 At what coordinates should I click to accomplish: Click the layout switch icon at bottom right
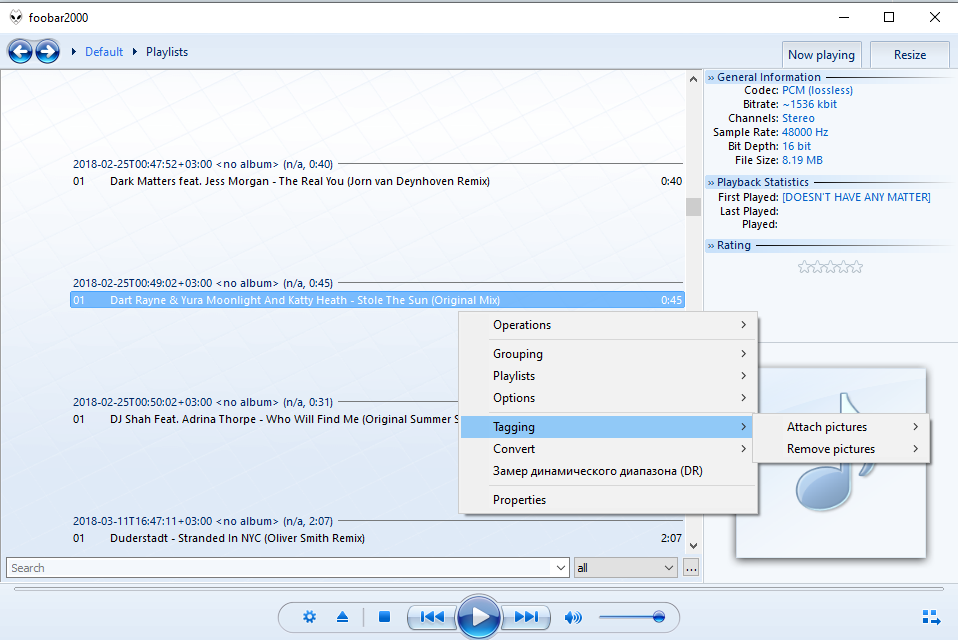pos(930,617)
